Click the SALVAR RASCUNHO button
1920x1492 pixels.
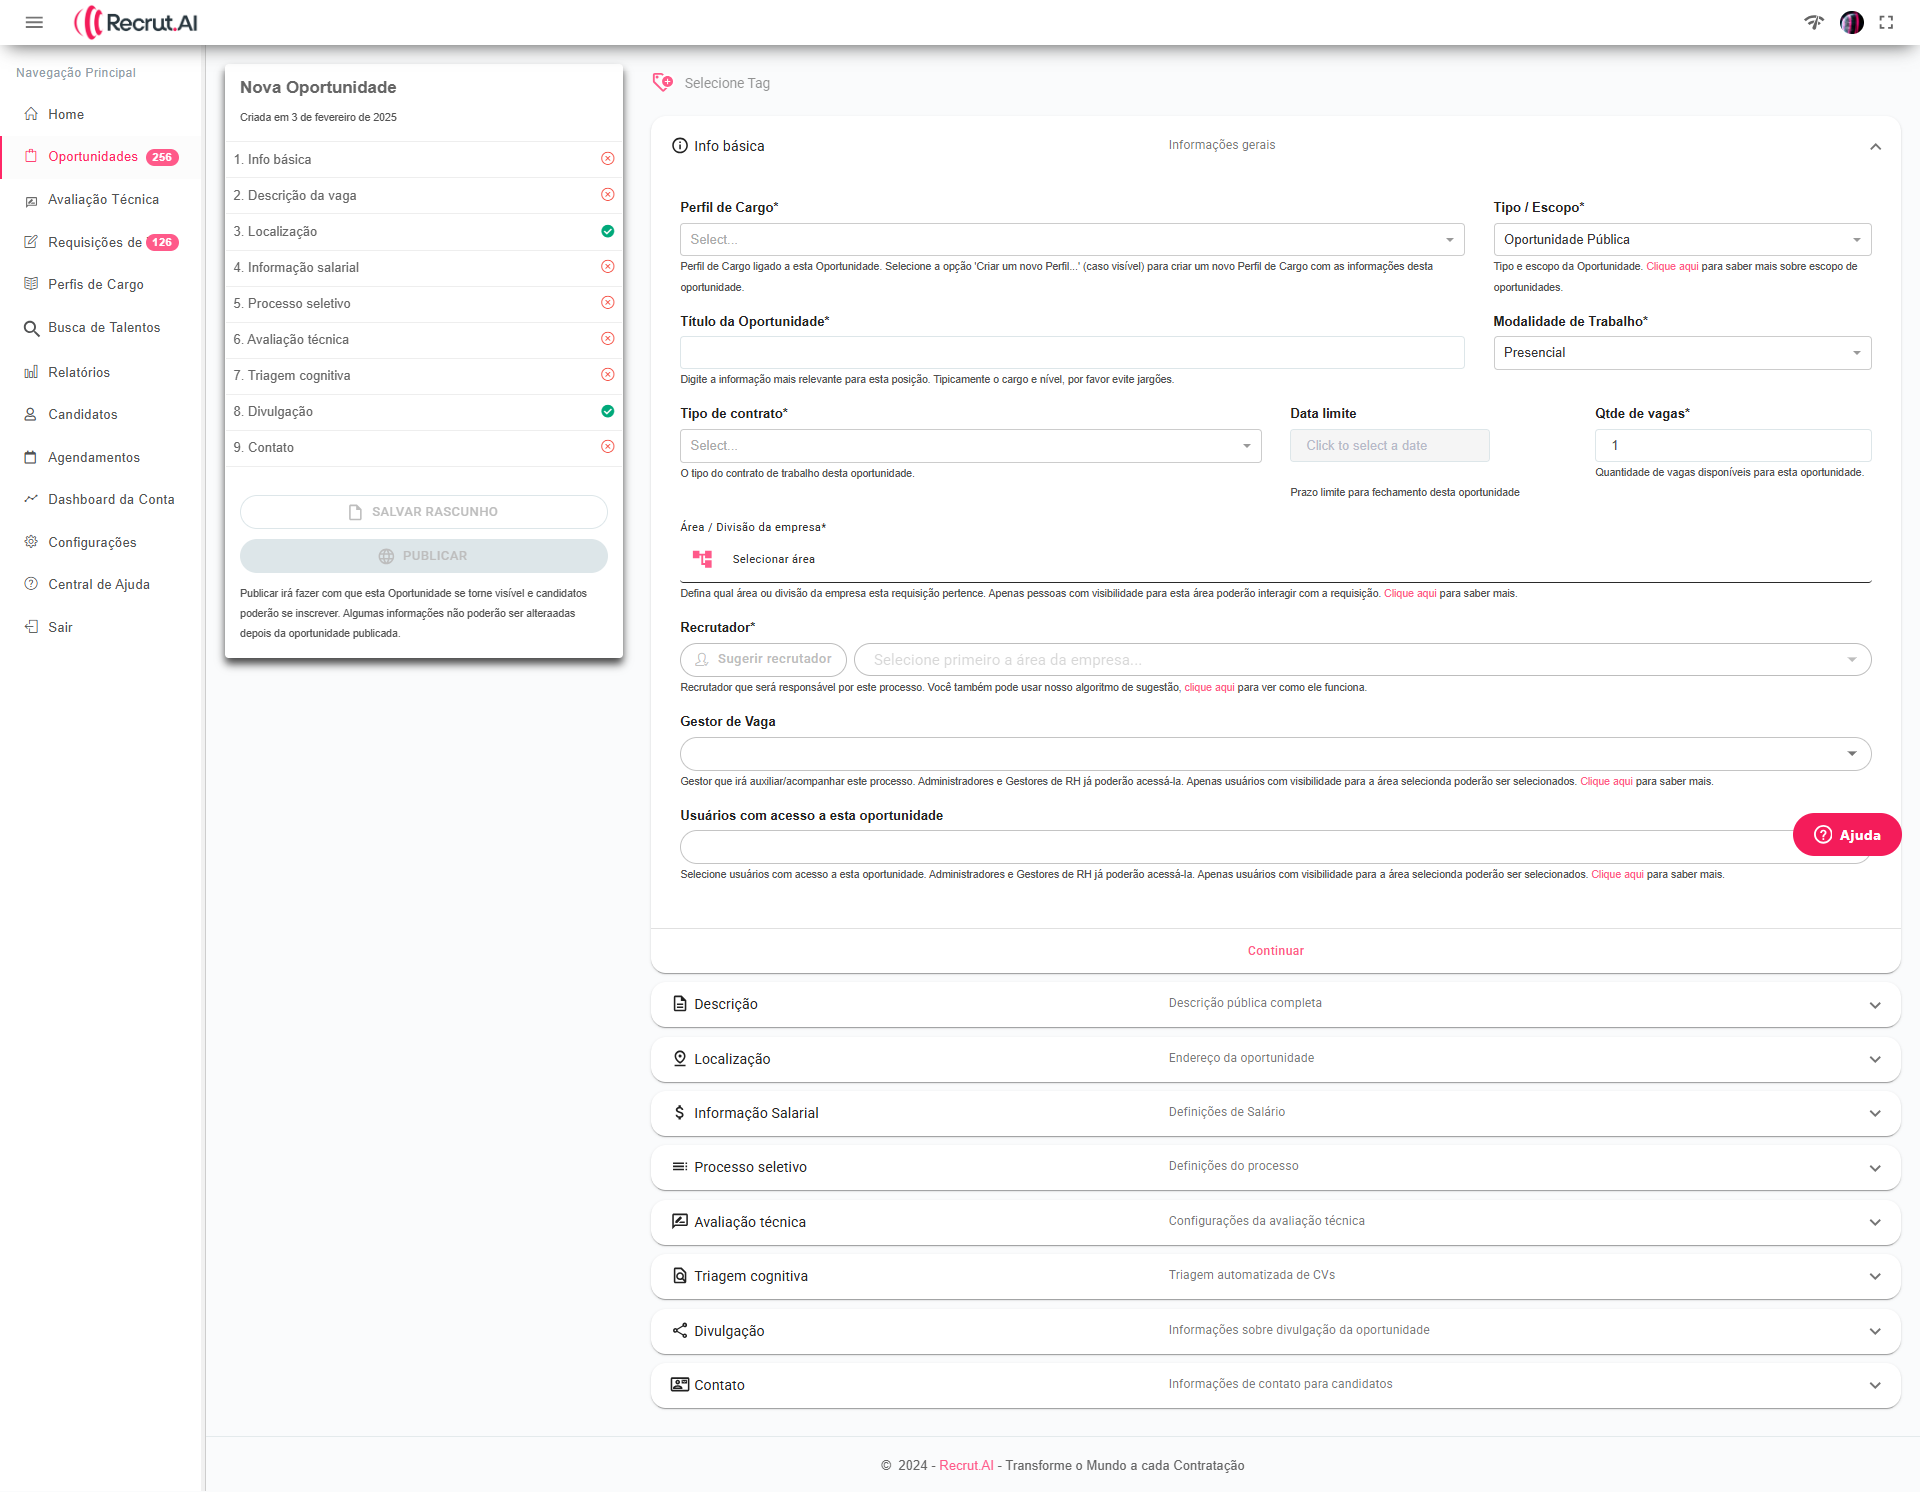(423, 511)
